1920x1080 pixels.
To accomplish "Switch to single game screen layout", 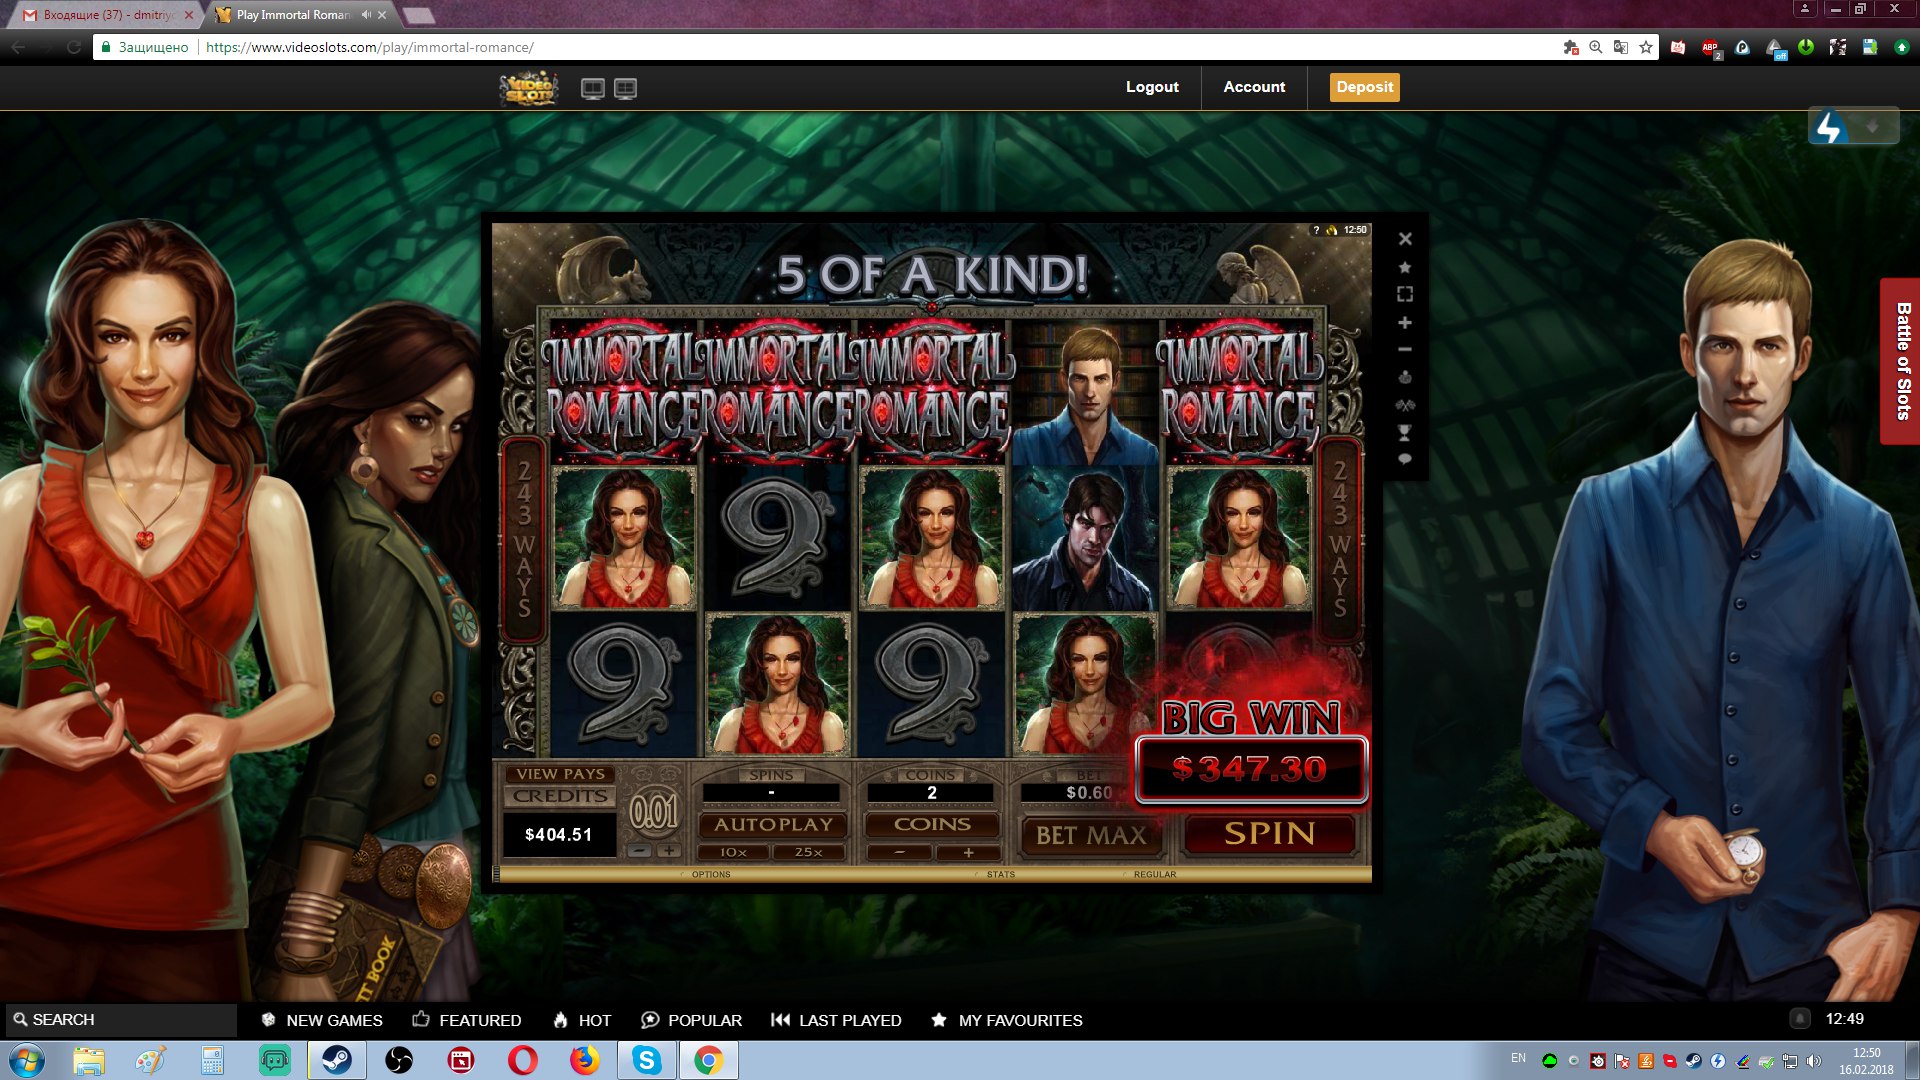I will (593, 88).
